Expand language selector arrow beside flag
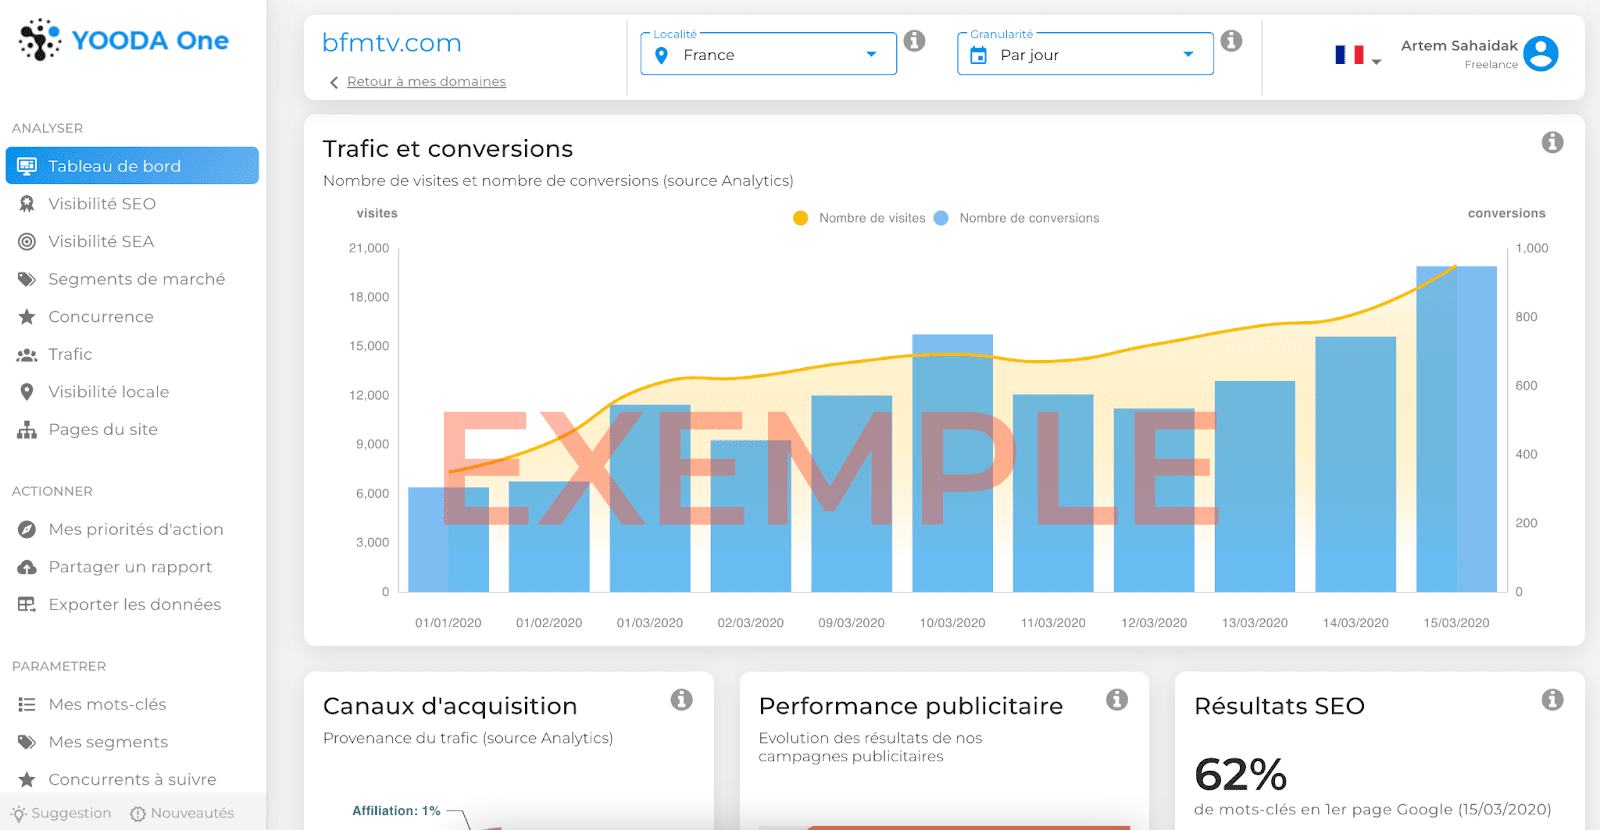 click(1376, 62)
